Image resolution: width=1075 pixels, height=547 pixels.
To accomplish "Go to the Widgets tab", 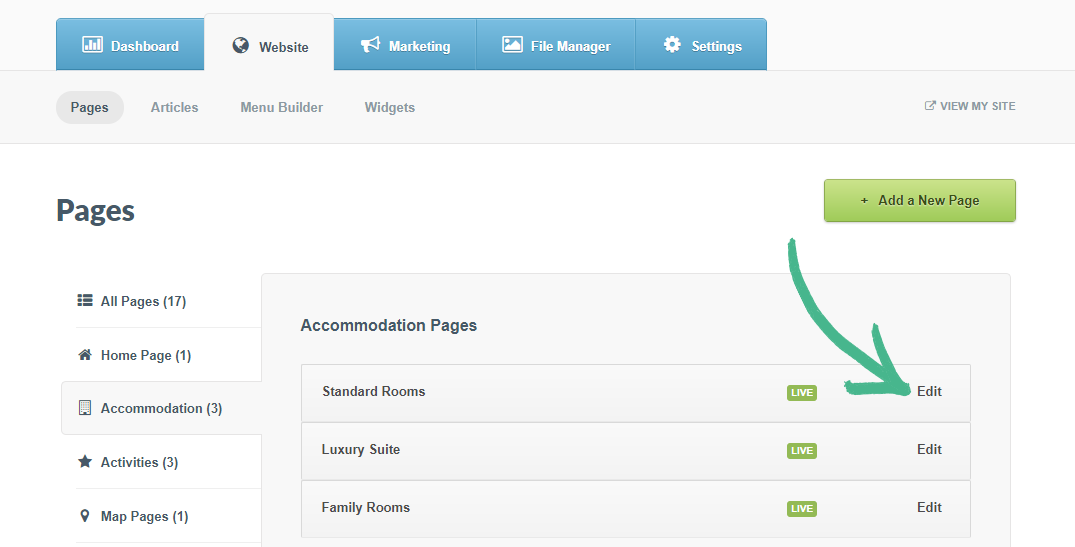I will point(389,107).
